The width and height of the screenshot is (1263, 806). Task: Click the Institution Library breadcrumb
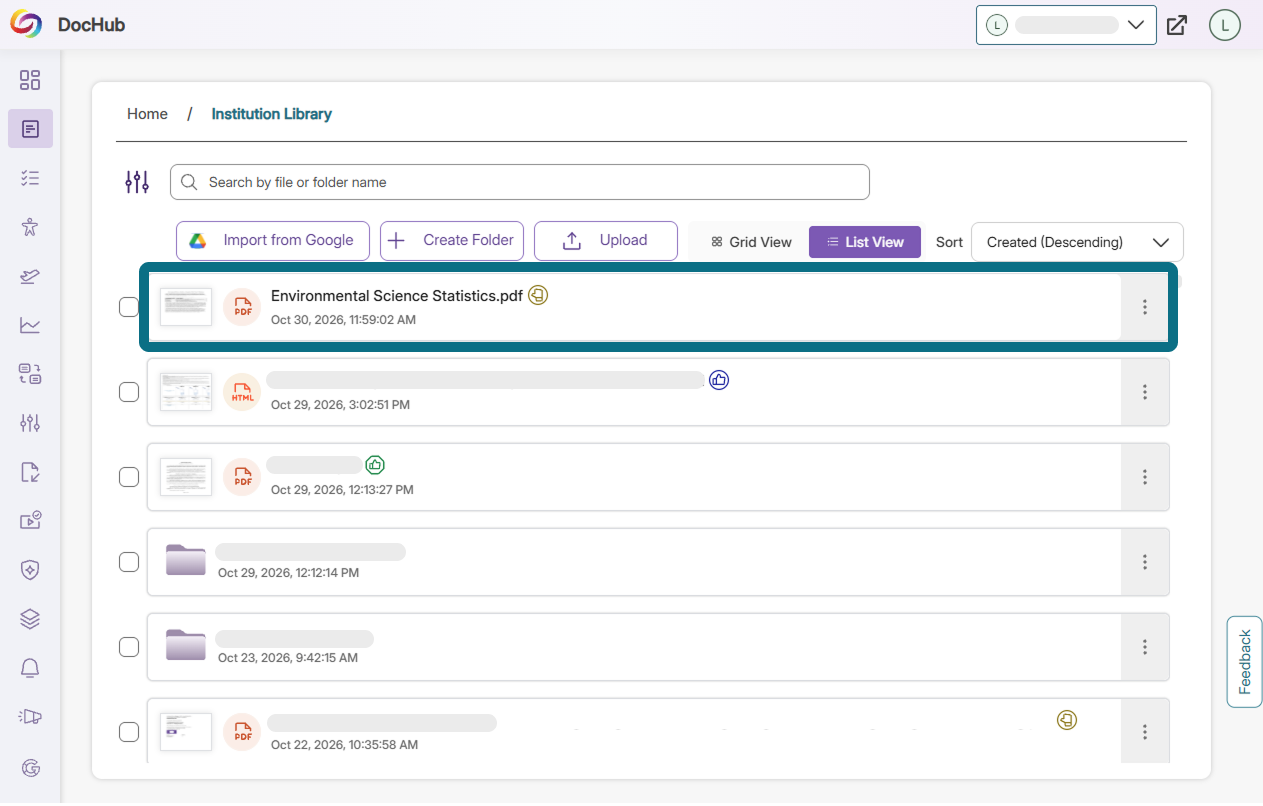[271, 114]
